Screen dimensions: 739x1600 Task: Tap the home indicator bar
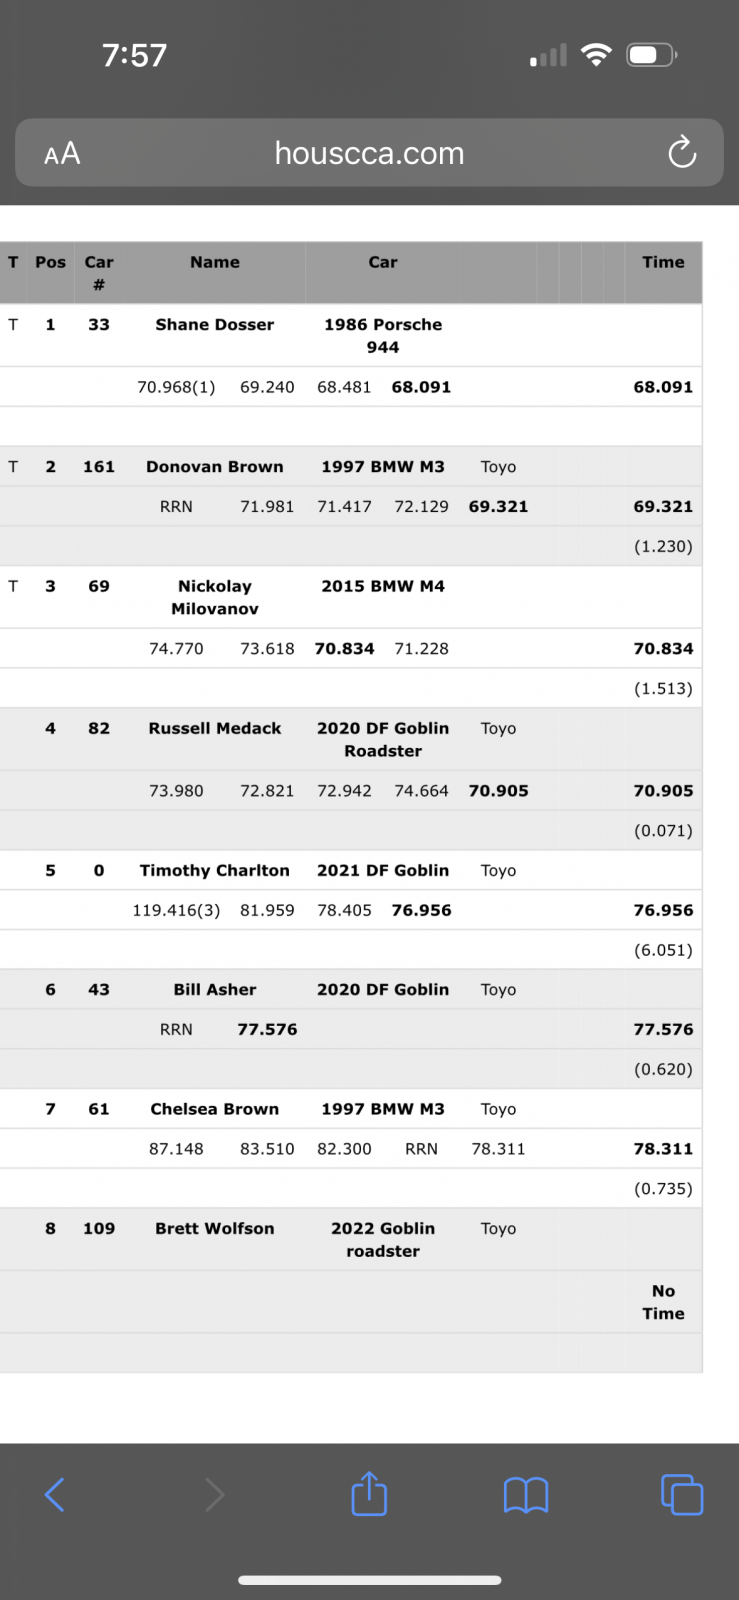point(369,1580)
